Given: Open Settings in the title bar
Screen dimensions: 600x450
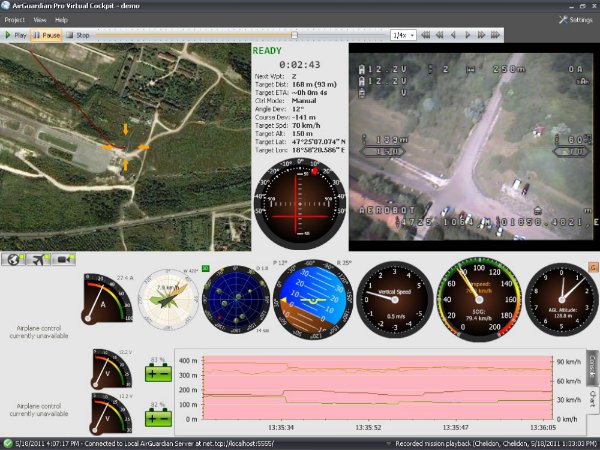Looking at the screenshot, I should (575, 19).
